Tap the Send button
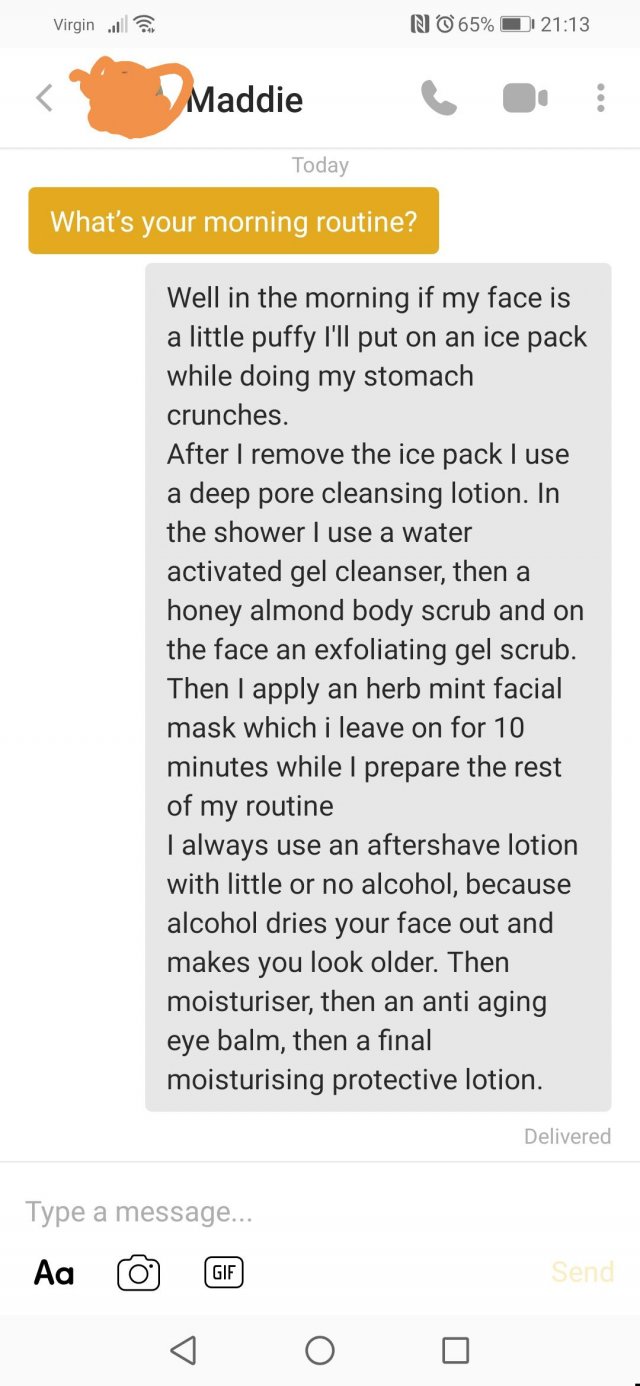 pyautogui.click(x=582, y=1272)
